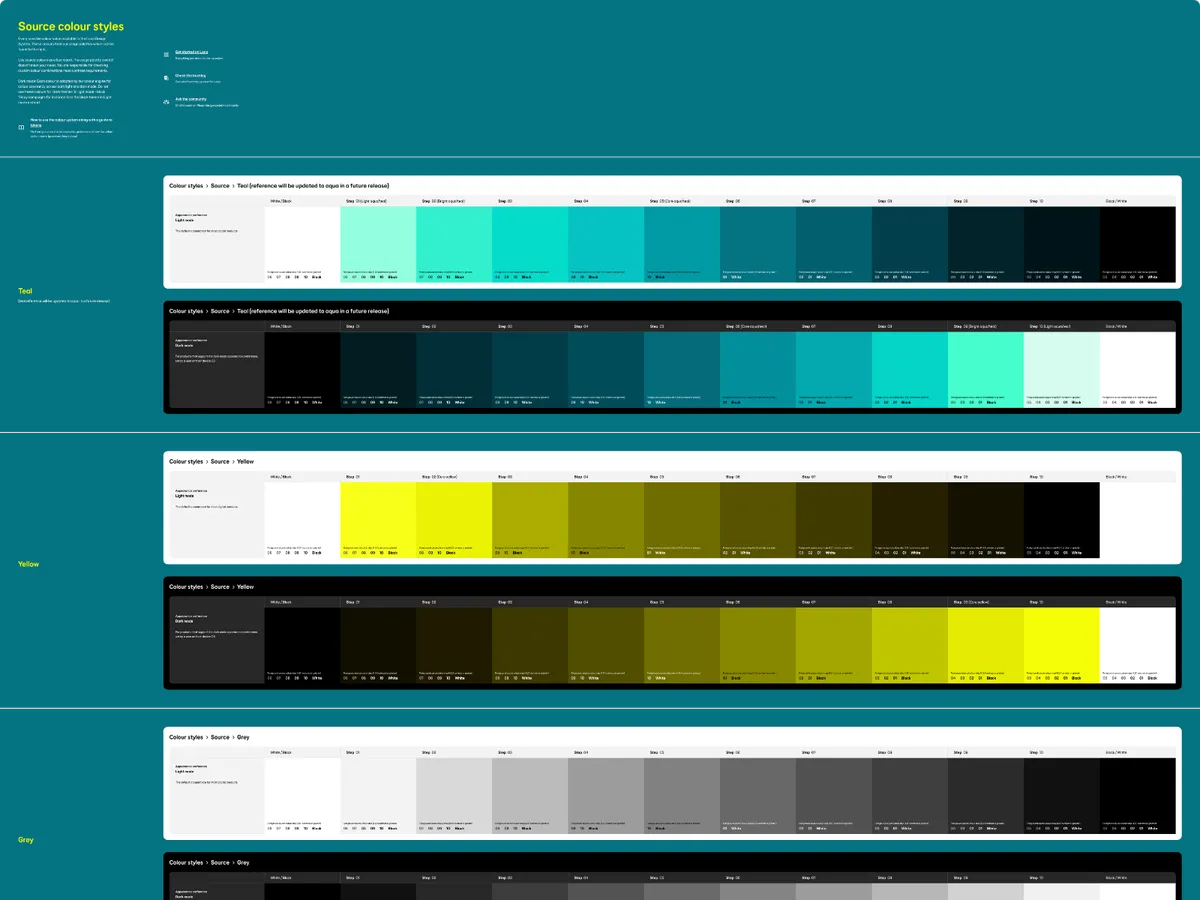Open the How to use the colour system link
Image resolution: width=1200 pixels, height=900 pixels.
70,122
